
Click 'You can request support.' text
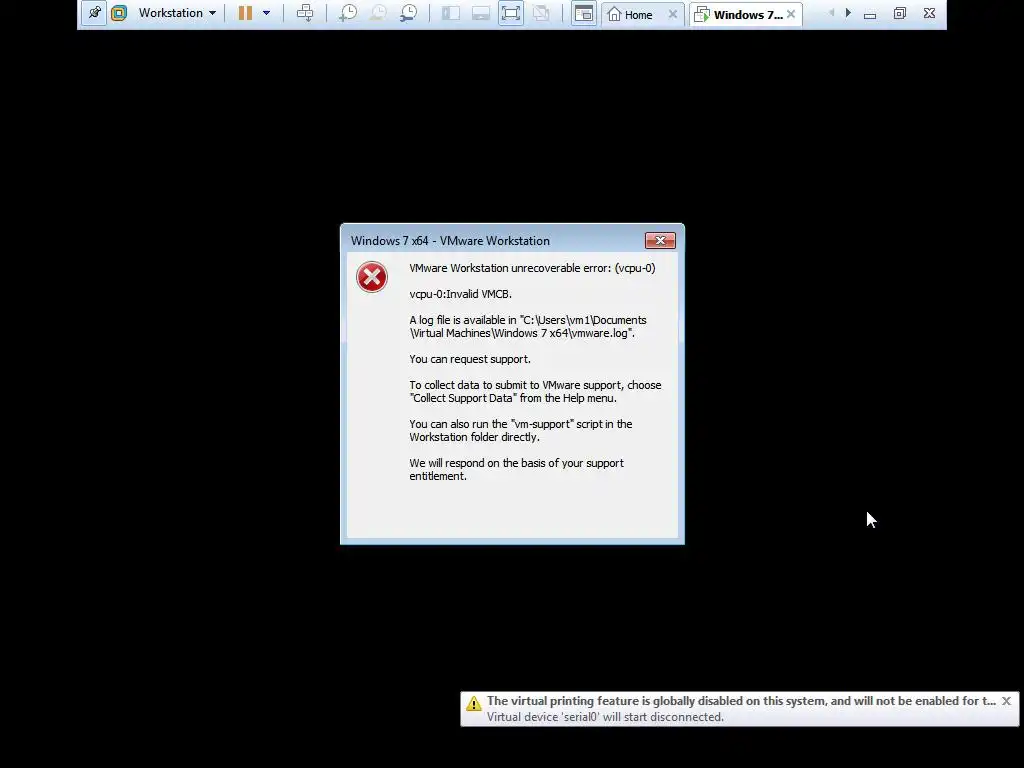tap(470, 359)
